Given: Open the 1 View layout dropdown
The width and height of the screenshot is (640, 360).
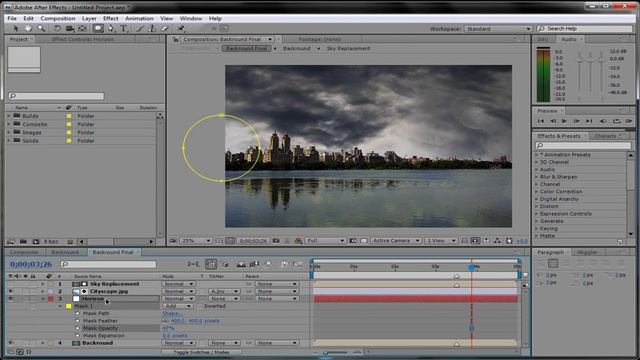Looking at the screenshot, I should click(441, 241).
